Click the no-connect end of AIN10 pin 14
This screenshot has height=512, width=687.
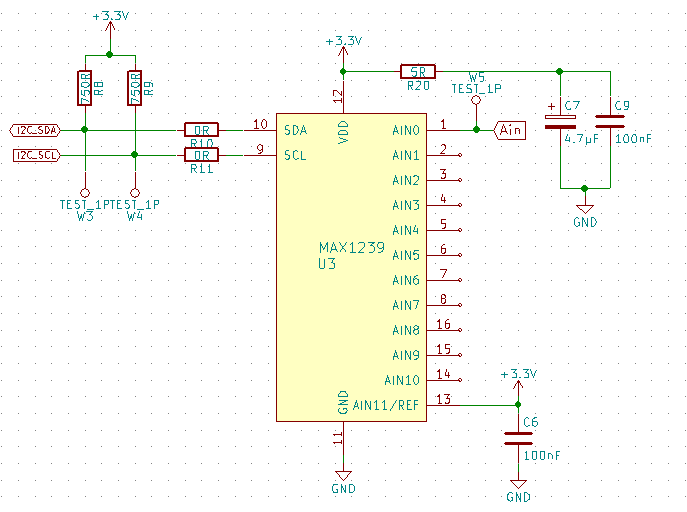pyautogui.click(x=460, y=380)
